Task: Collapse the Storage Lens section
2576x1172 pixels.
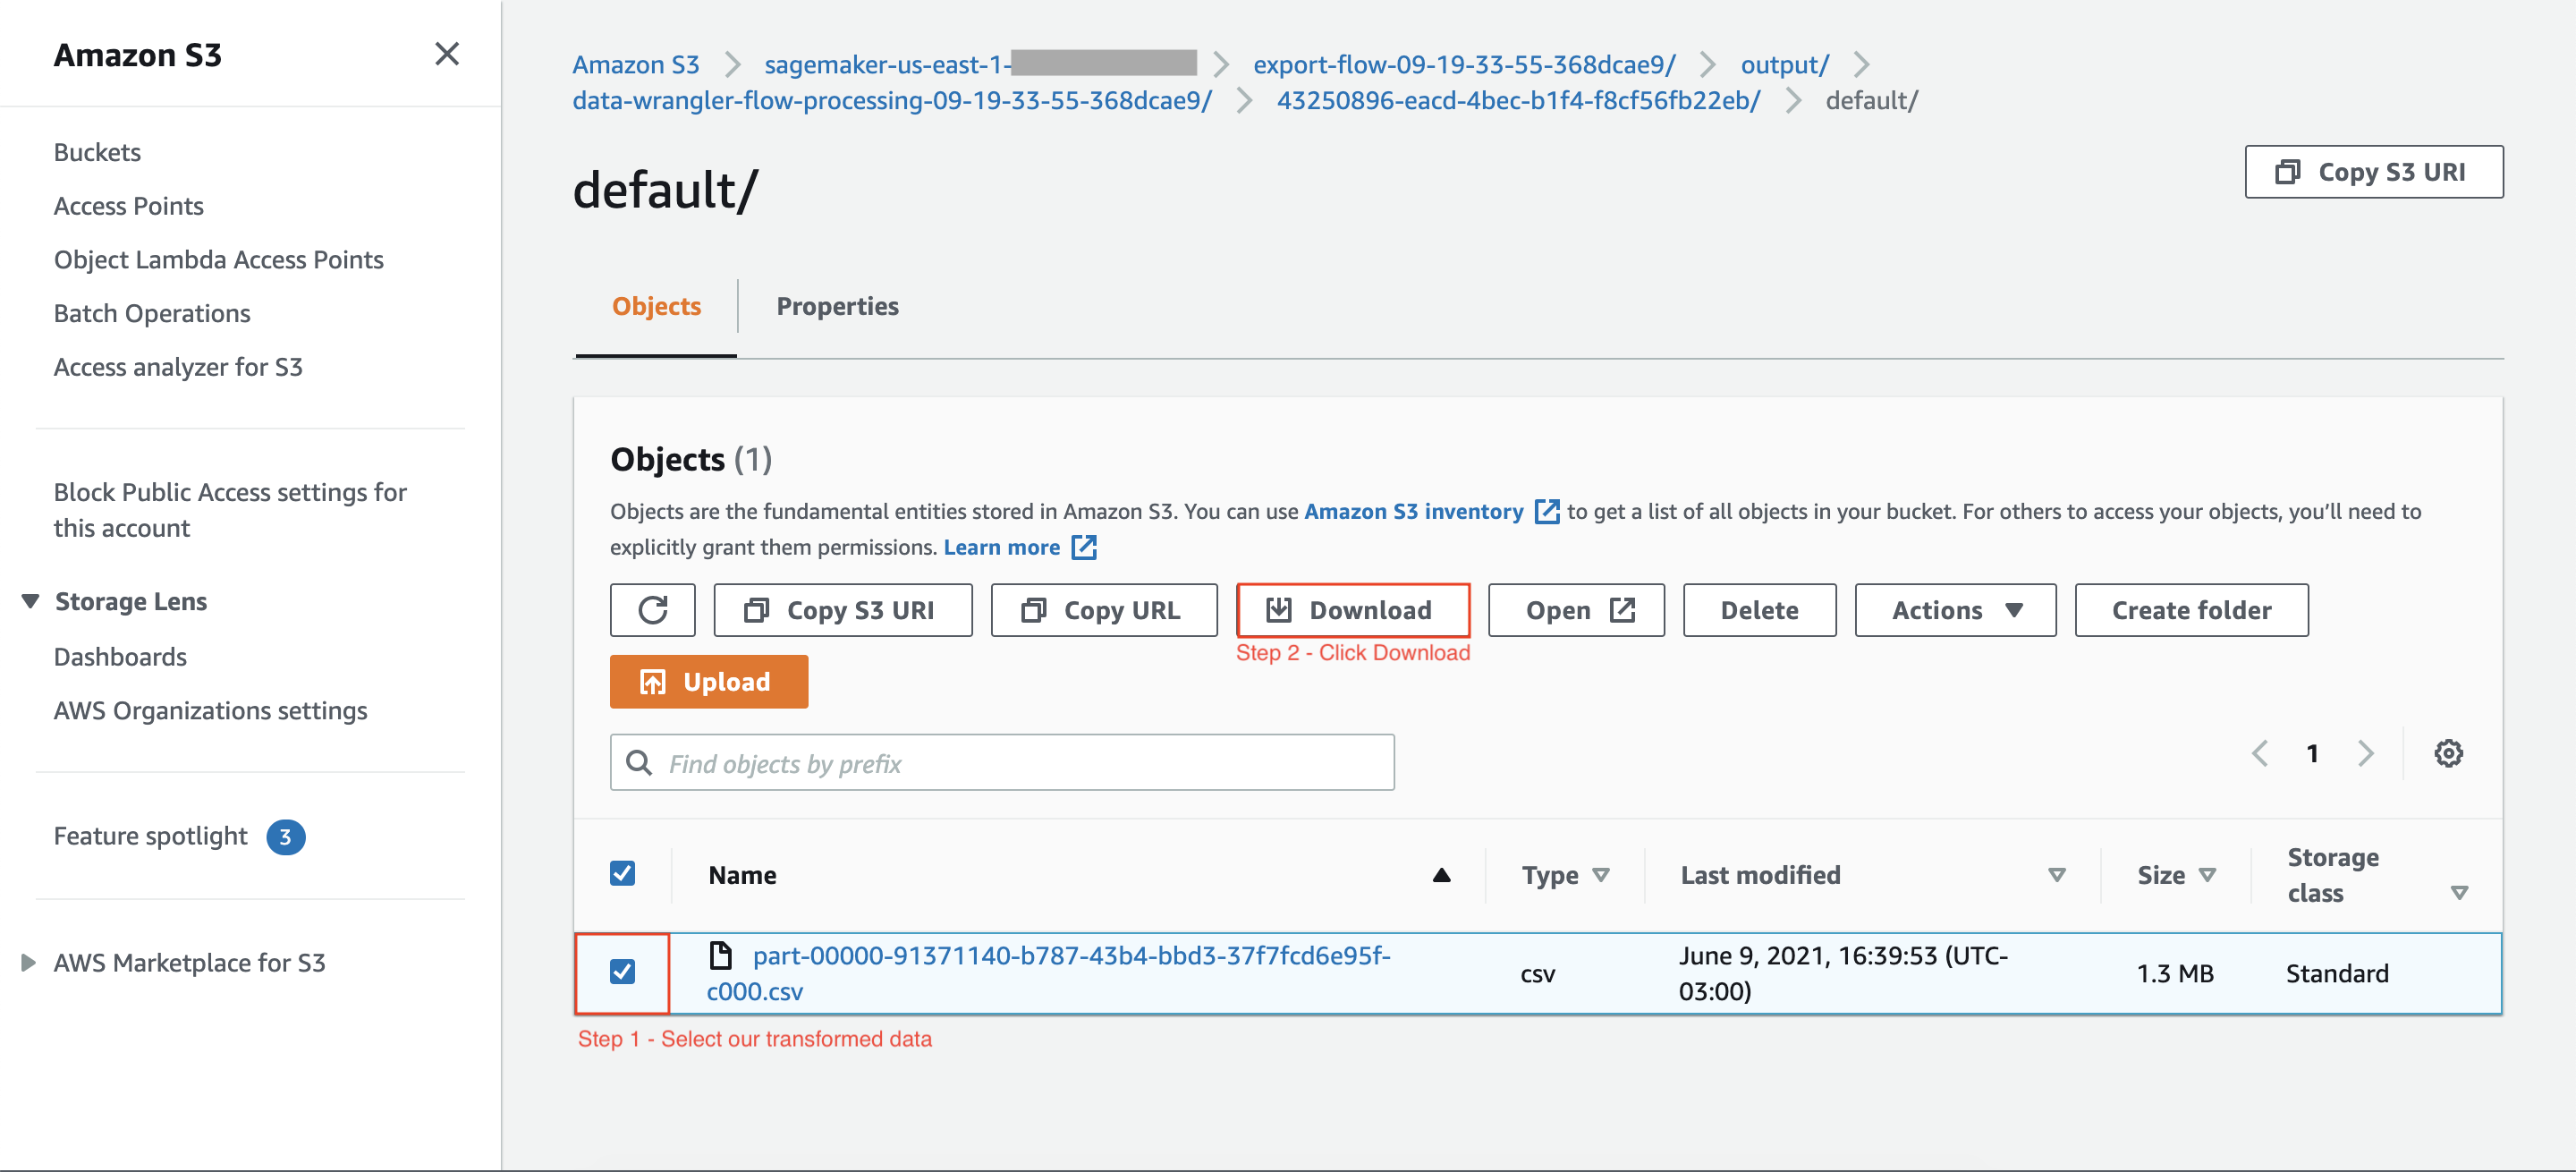Action: coord(30,601)
